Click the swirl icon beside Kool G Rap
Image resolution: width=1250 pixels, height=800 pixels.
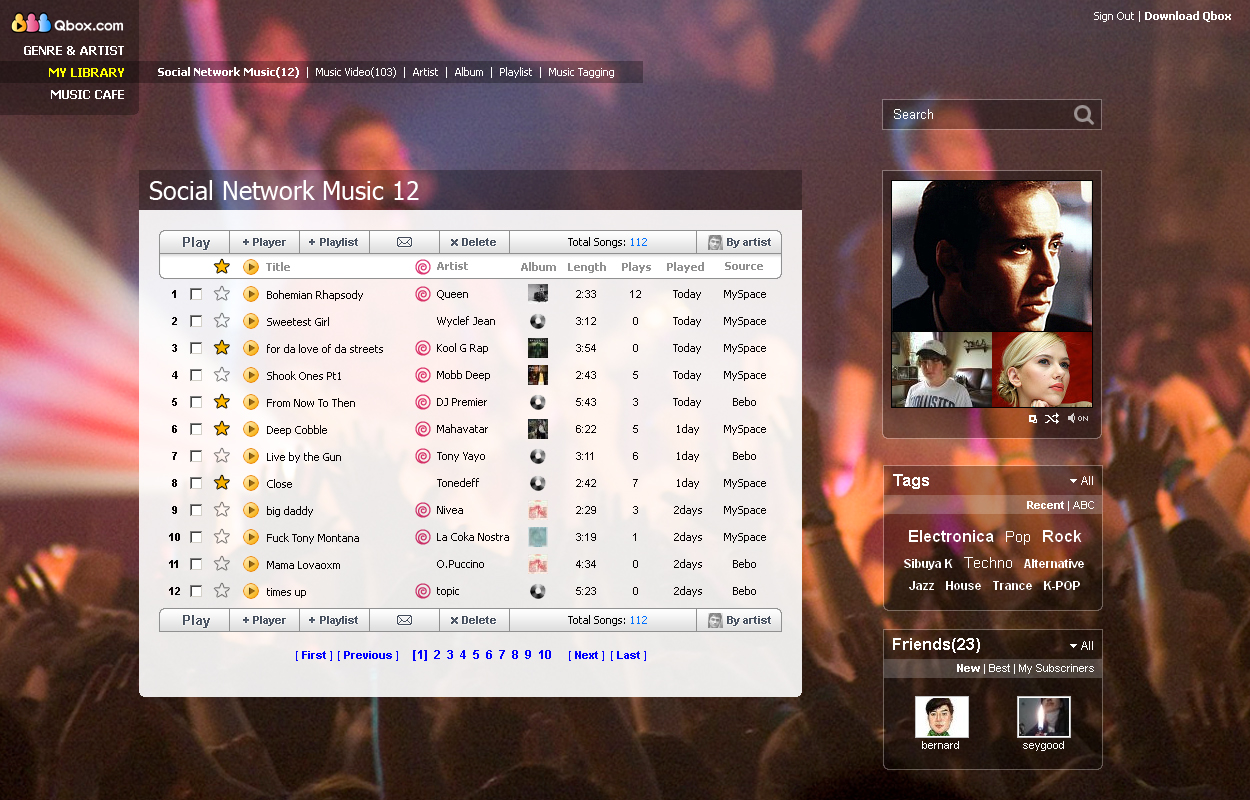[x=423, y=348]
